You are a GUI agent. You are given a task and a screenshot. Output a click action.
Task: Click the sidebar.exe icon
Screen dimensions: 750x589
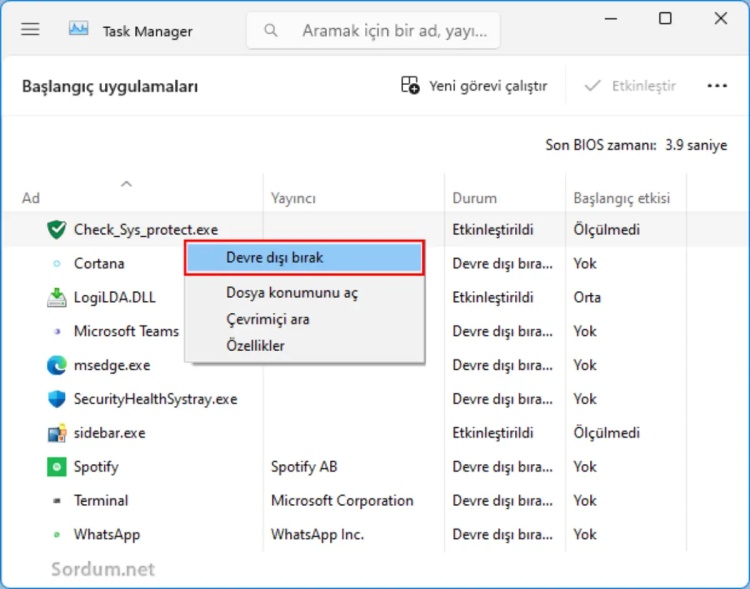tap(57, 433)
